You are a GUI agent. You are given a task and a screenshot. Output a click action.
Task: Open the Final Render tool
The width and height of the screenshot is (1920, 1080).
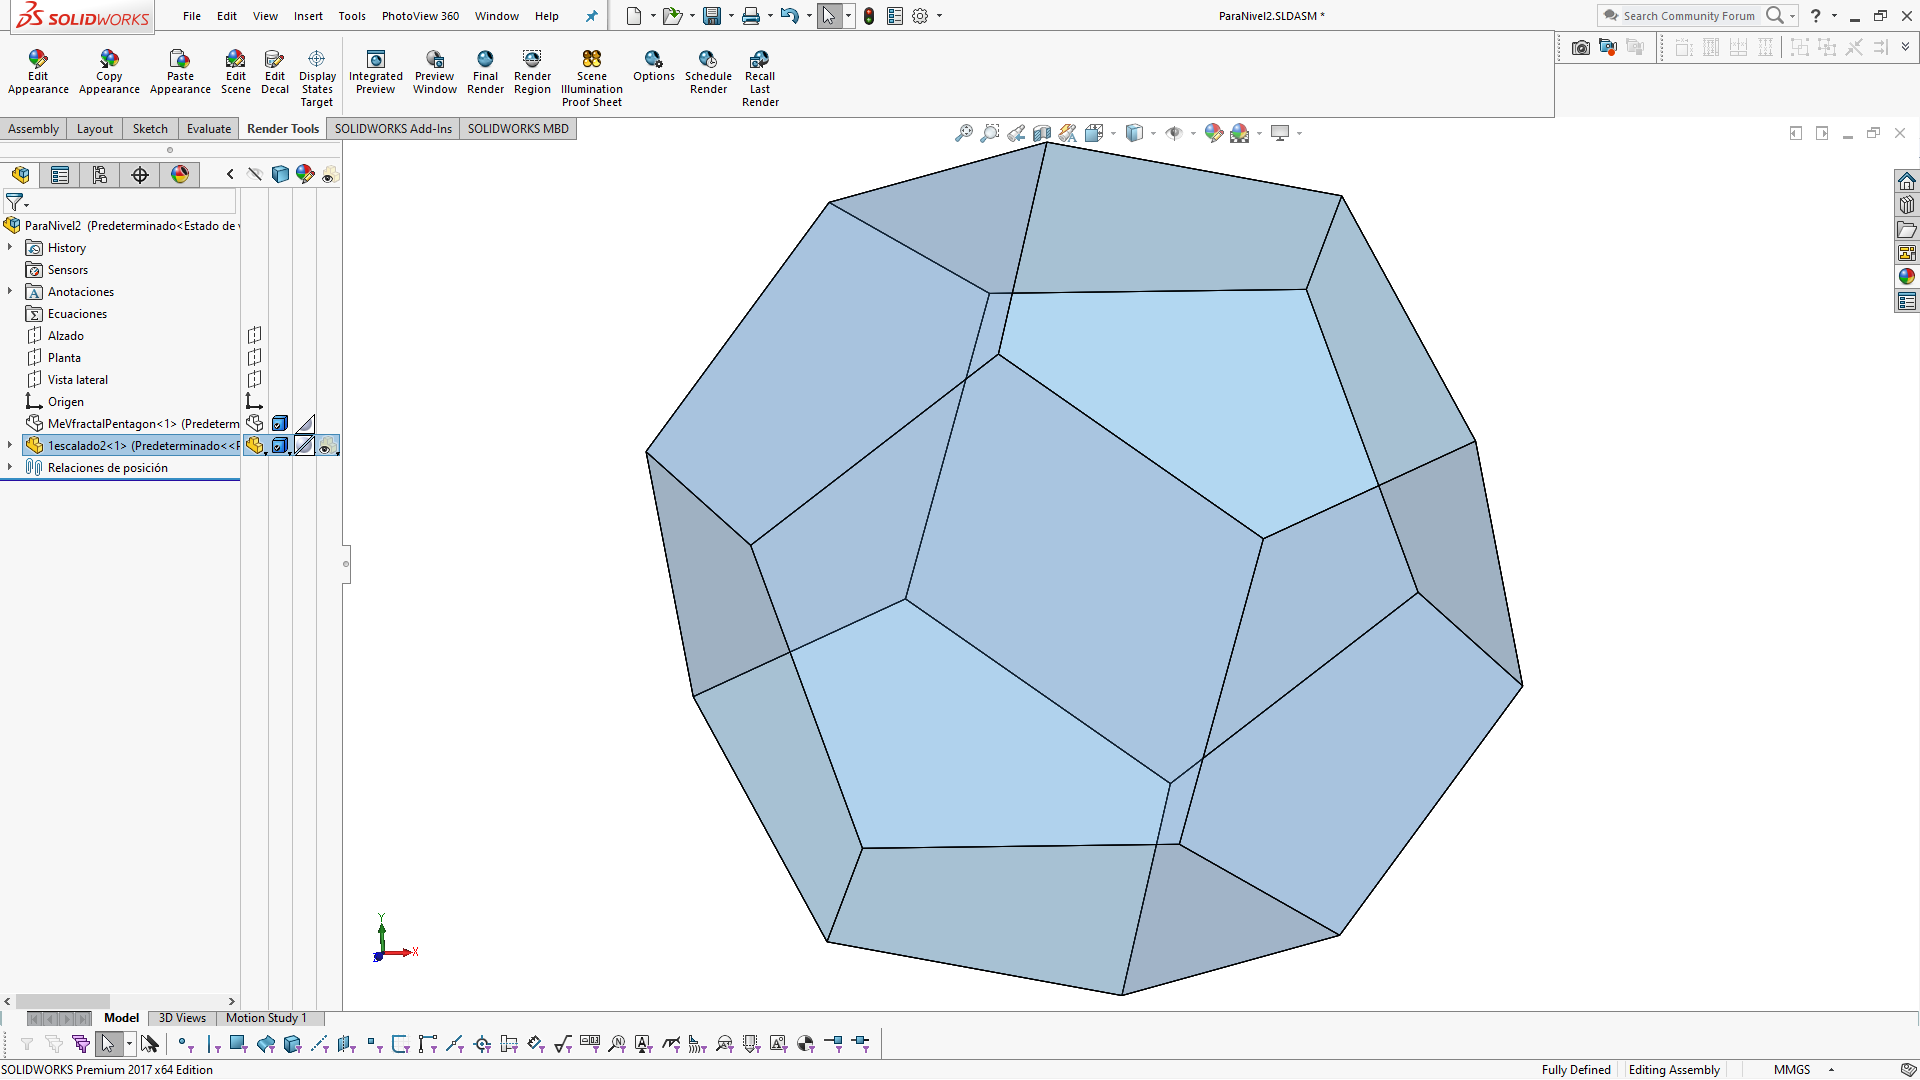(485, 60)
